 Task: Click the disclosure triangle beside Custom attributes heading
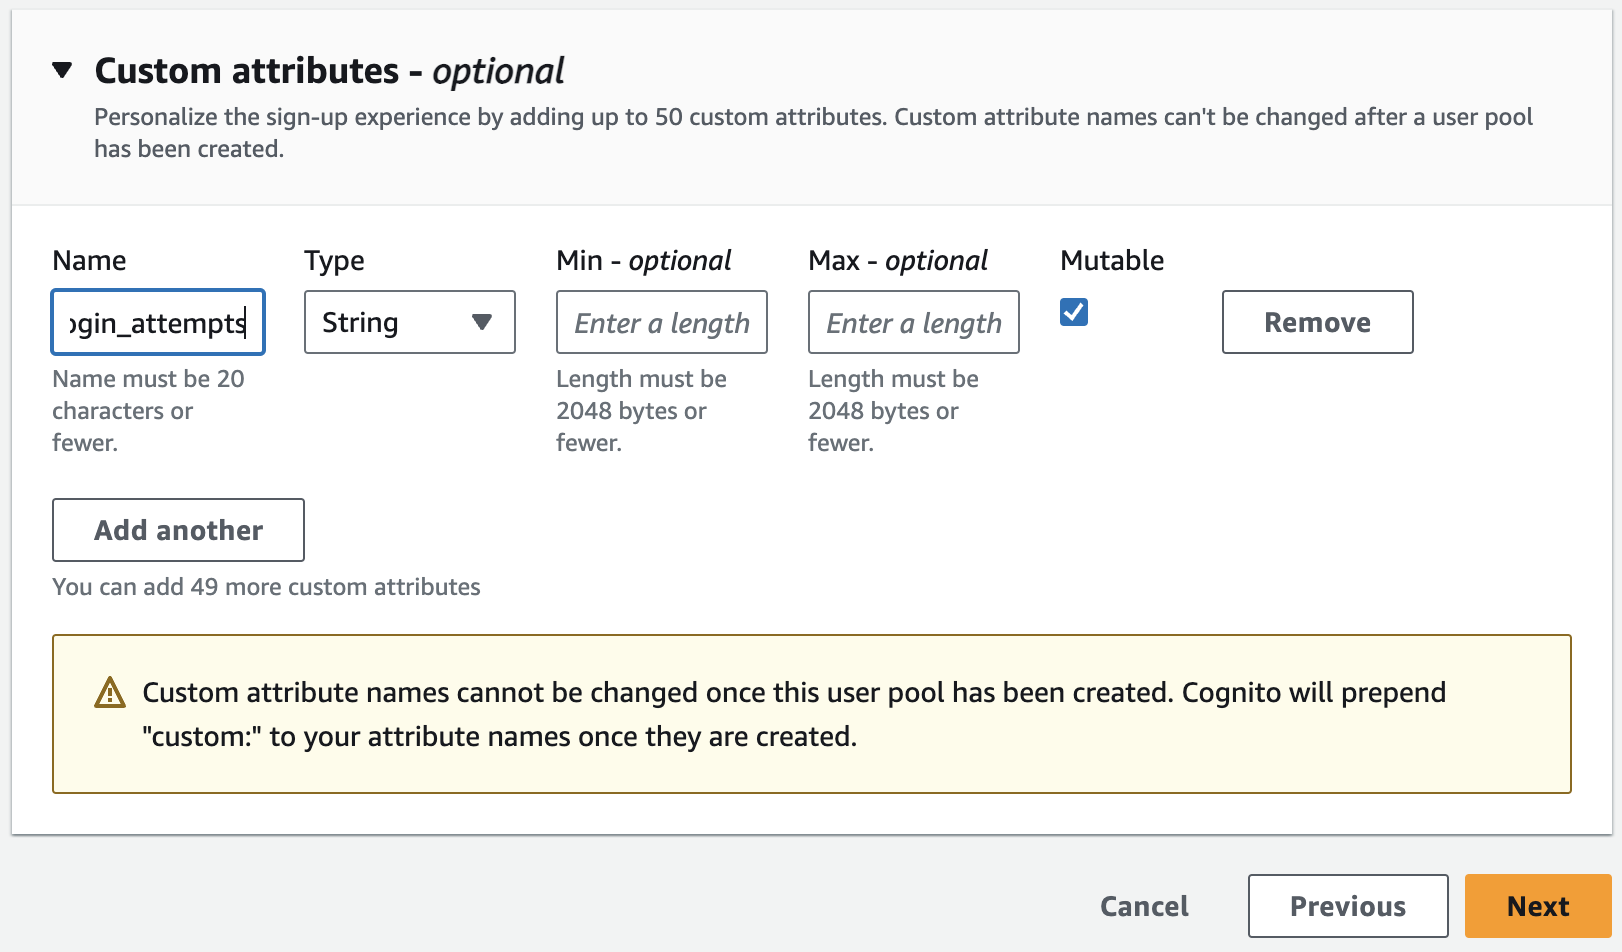[x=62, y=70]
